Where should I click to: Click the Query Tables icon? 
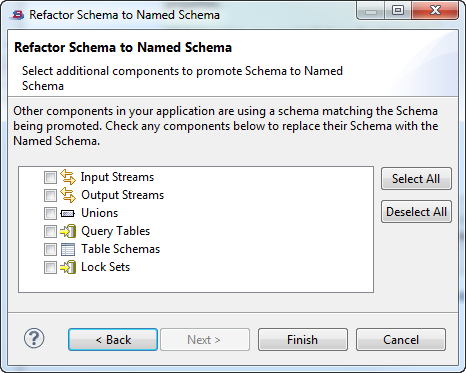click(x=68, y=231)
